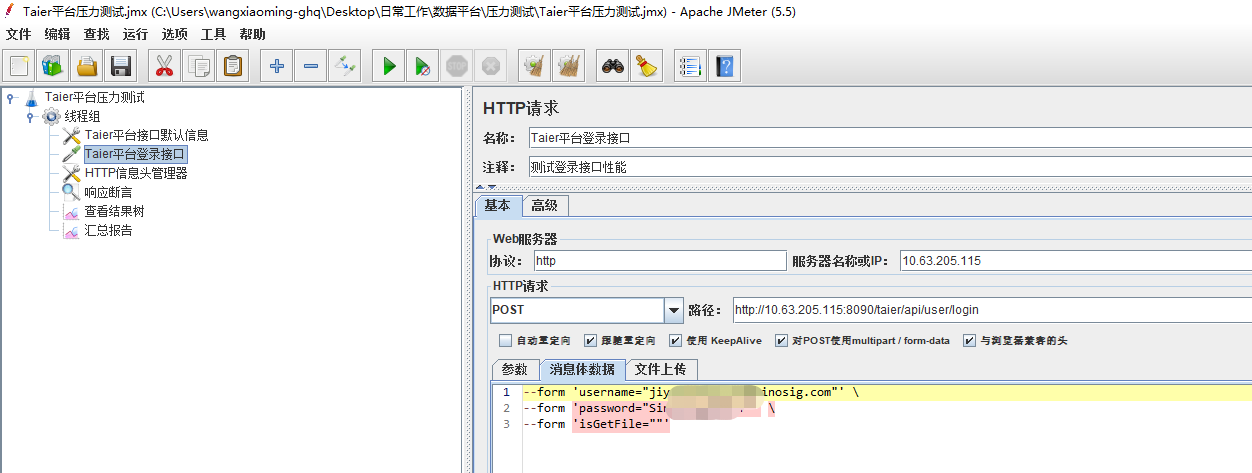Open the 帮助 menu

(x=253, y=34)
